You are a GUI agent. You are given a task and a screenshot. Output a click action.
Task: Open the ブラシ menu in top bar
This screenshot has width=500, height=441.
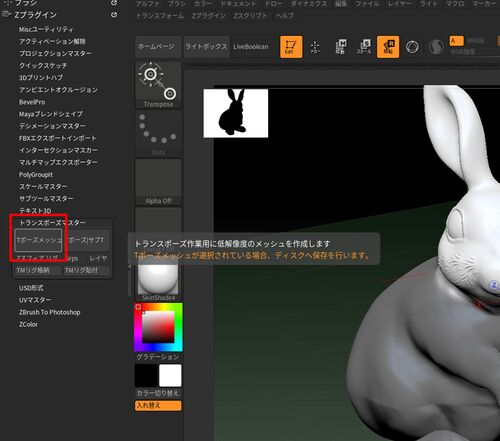pos(177,4)
